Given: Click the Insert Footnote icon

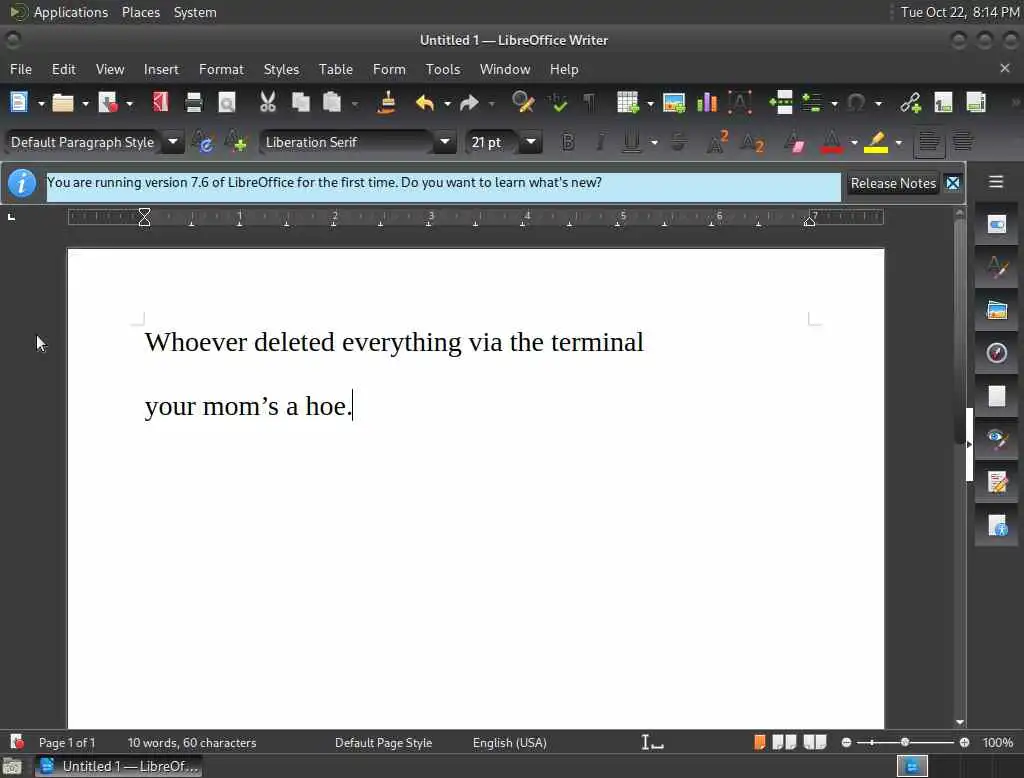Looking at the screenshot, I should coord(943,103).
